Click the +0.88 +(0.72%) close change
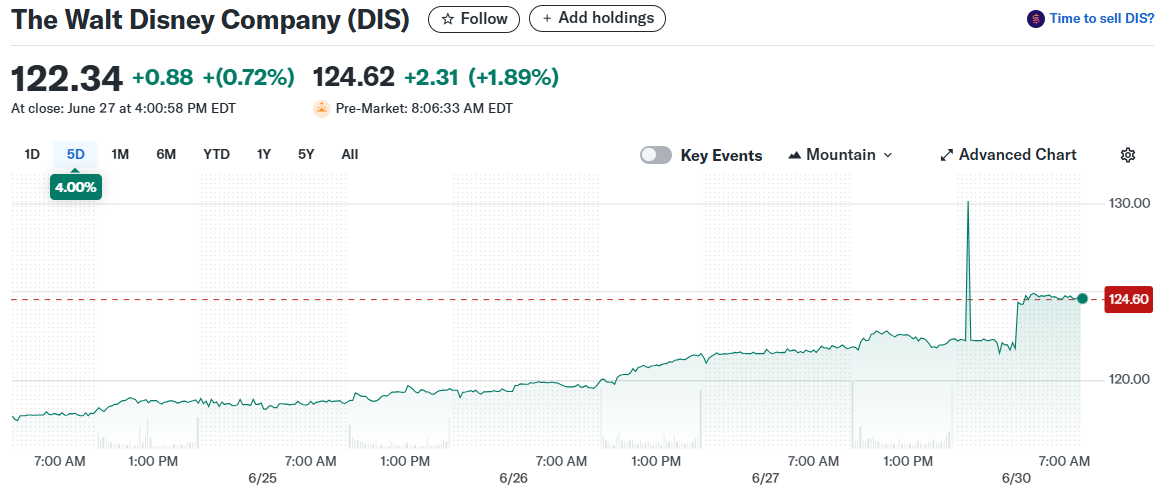Viewport: 1168px width, 486px height. tap(213, 77)
